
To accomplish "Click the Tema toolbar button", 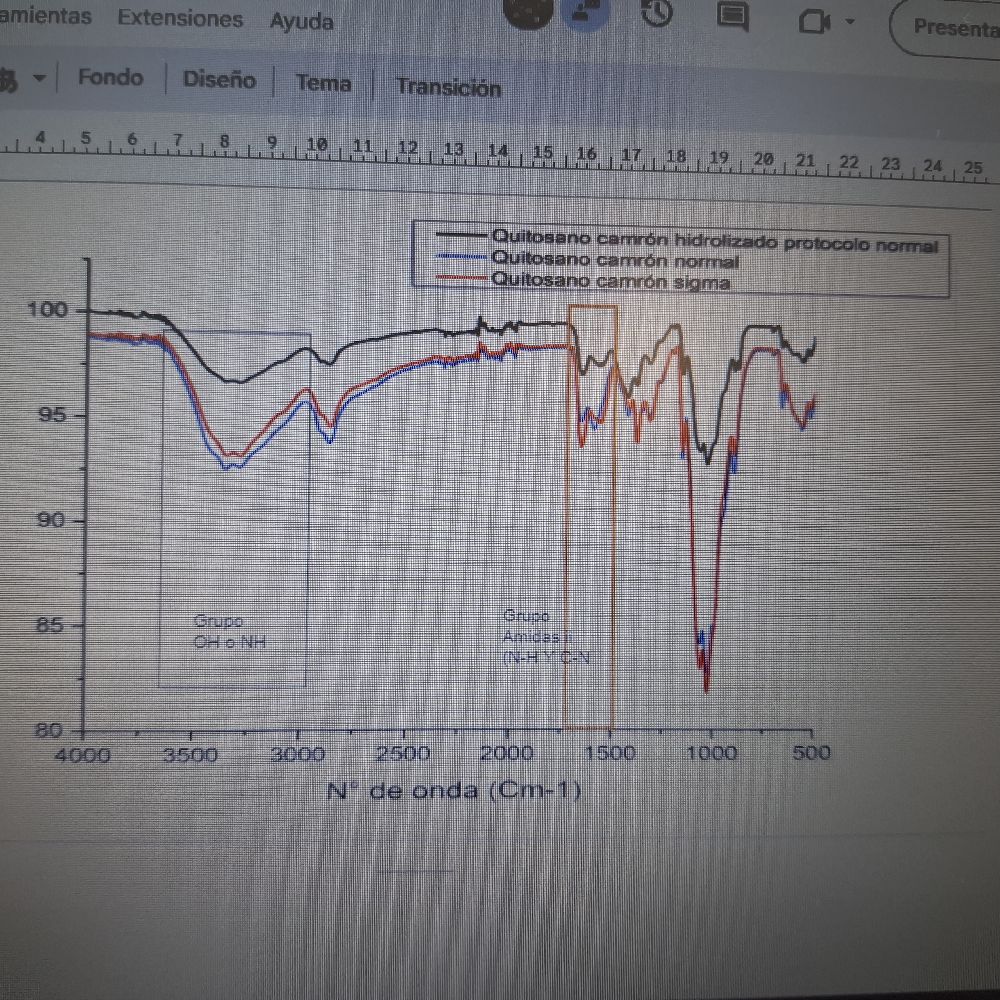I will tap(323, 84).
